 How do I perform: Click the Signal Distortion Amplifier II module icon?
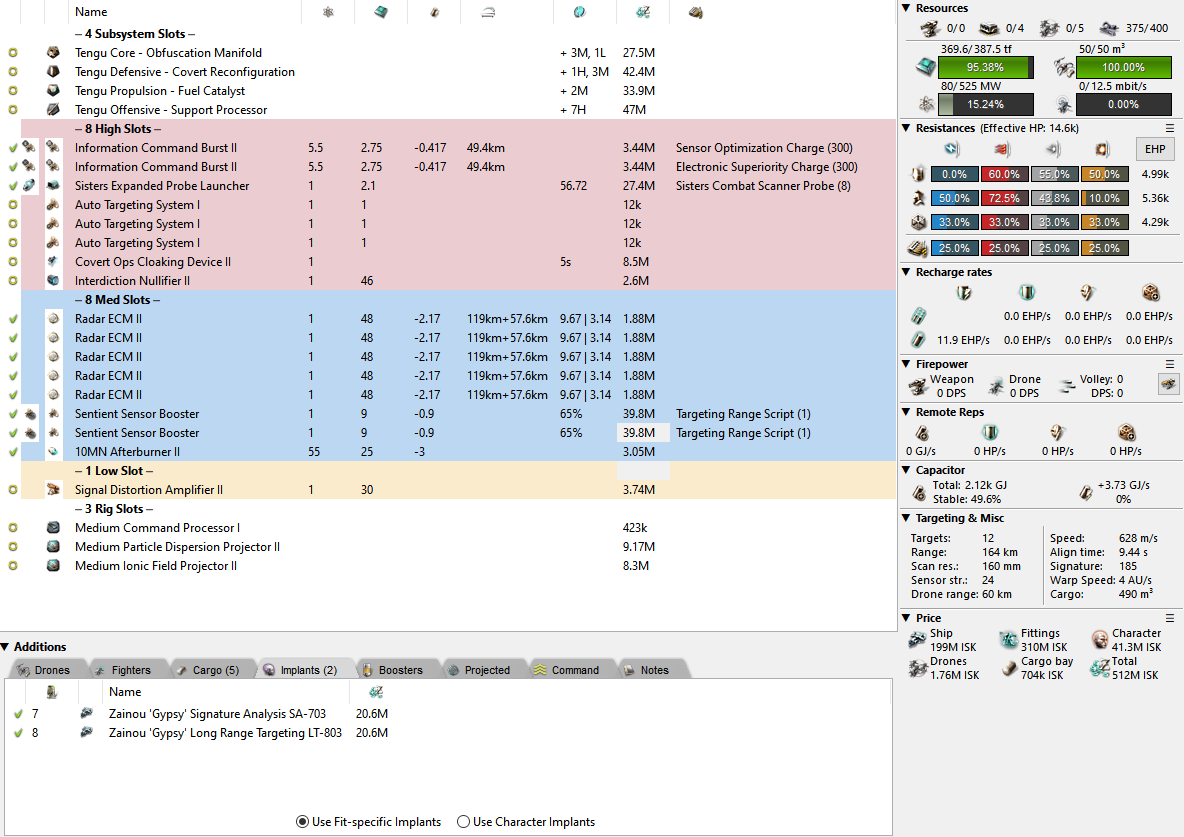coord(53,490)
